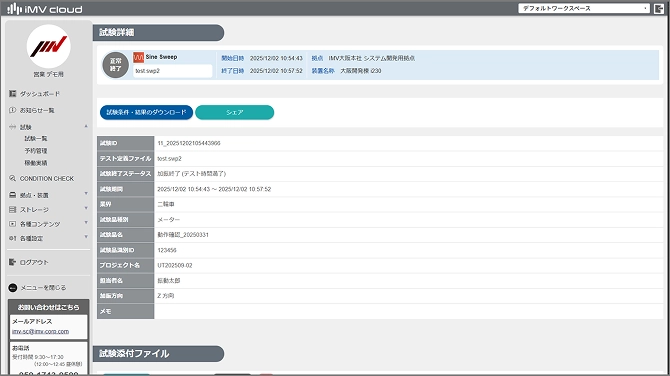The width and height of the screenshot is (670, 376).
Task: Select the 123456 identification ID value
Action: tap(167, 250)
